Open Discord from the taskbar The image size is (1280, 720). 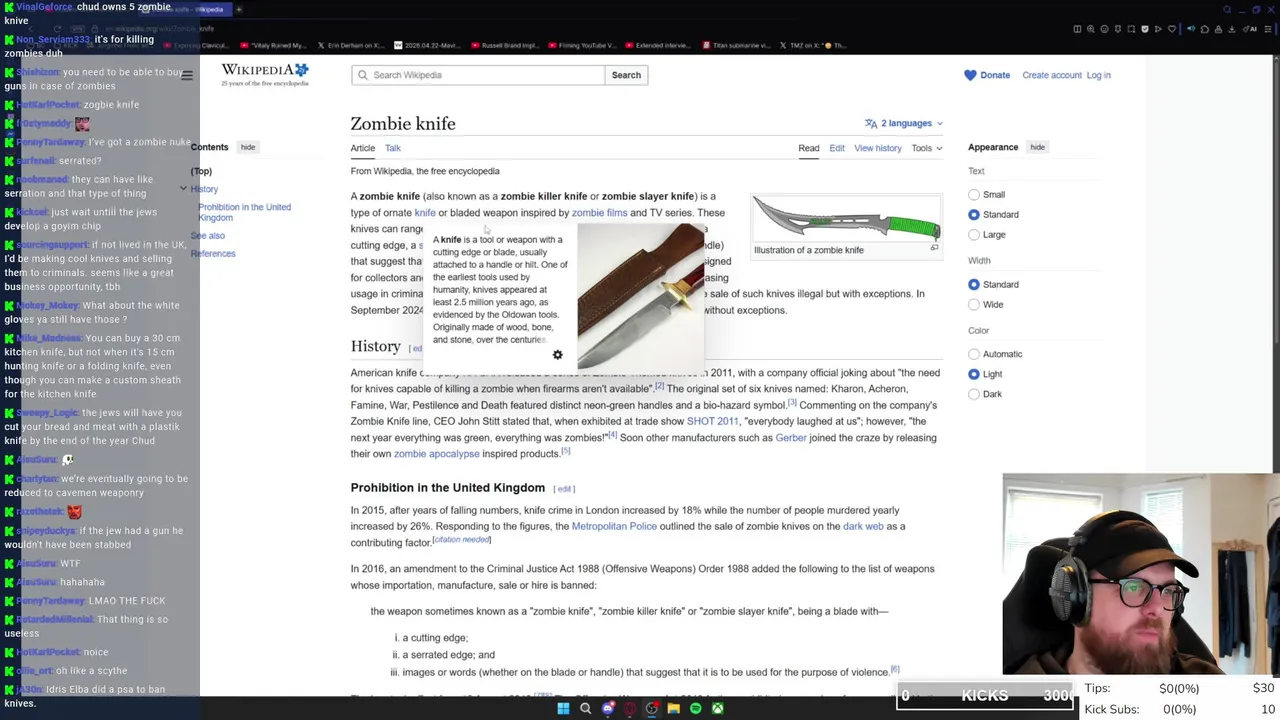pos(608,709)
